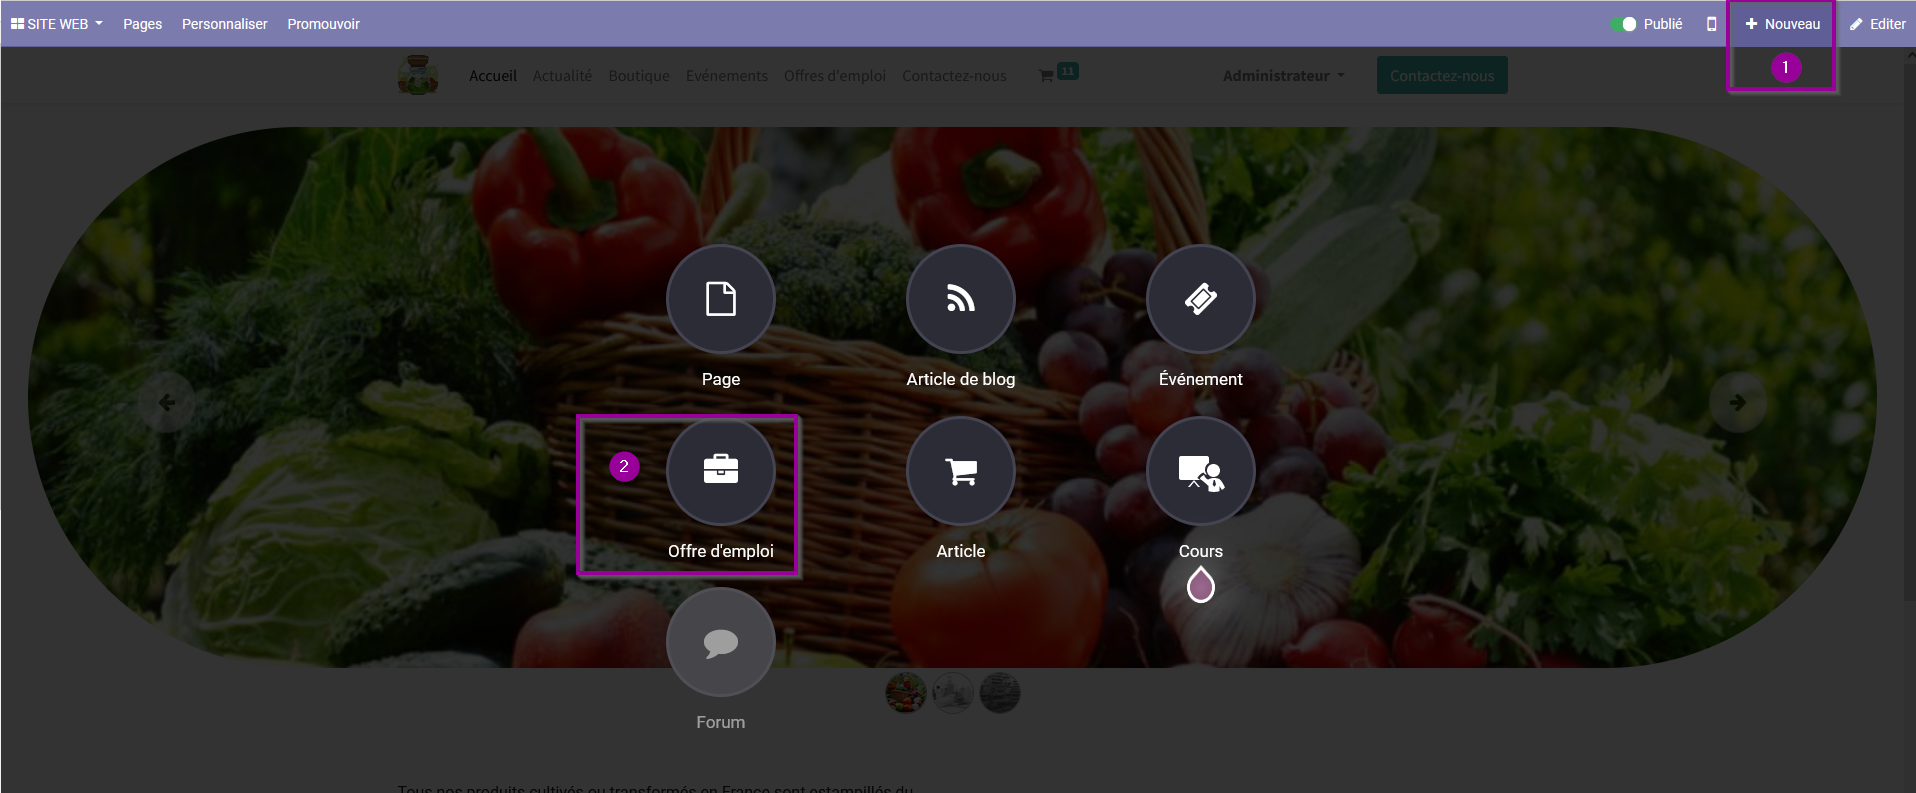
Task: Select the Offre d'emploi briefcase icon
Action: click(720, 471)
